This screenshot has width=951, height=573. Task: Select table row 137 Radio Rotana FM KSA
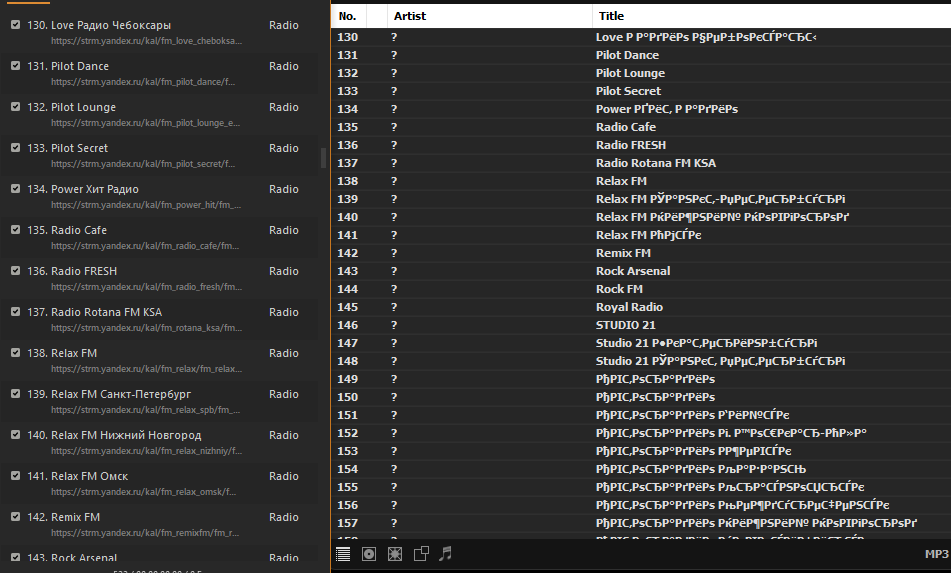point(641,163)
